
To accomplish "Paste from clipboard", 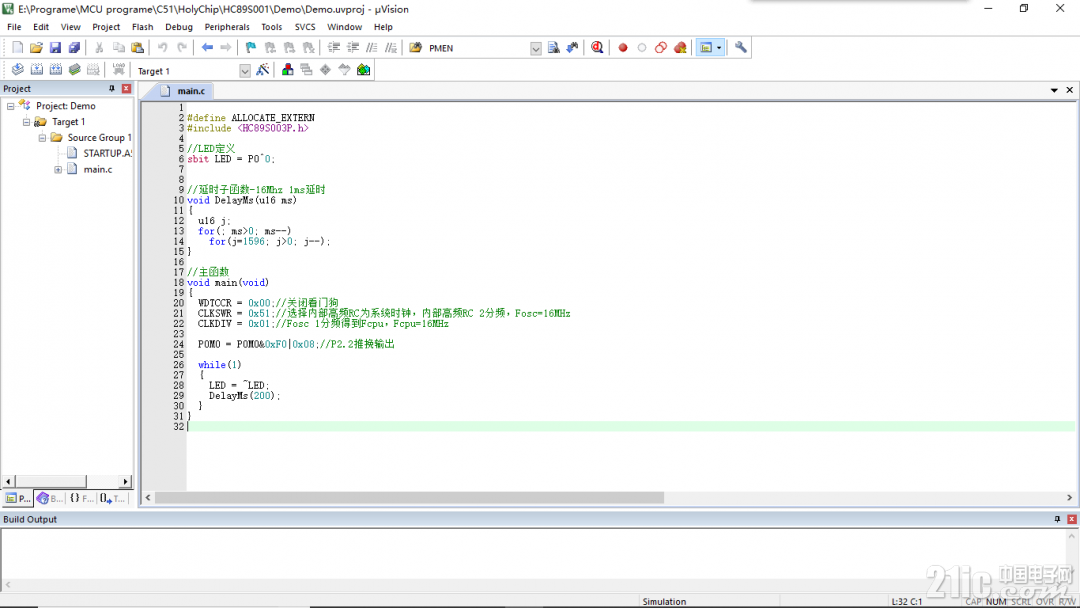I will (x=138, y=48).
